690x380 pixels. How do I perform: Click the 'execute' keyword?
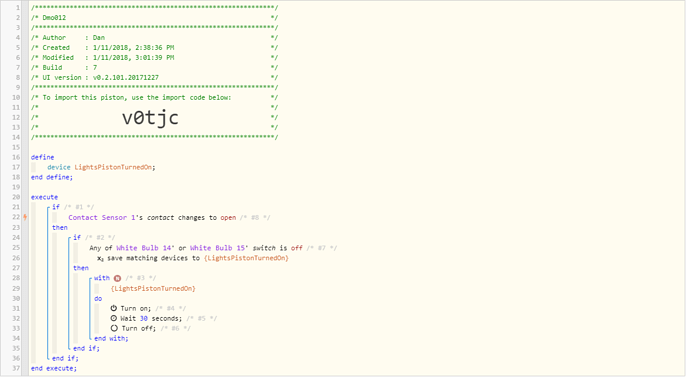(44, 197)
